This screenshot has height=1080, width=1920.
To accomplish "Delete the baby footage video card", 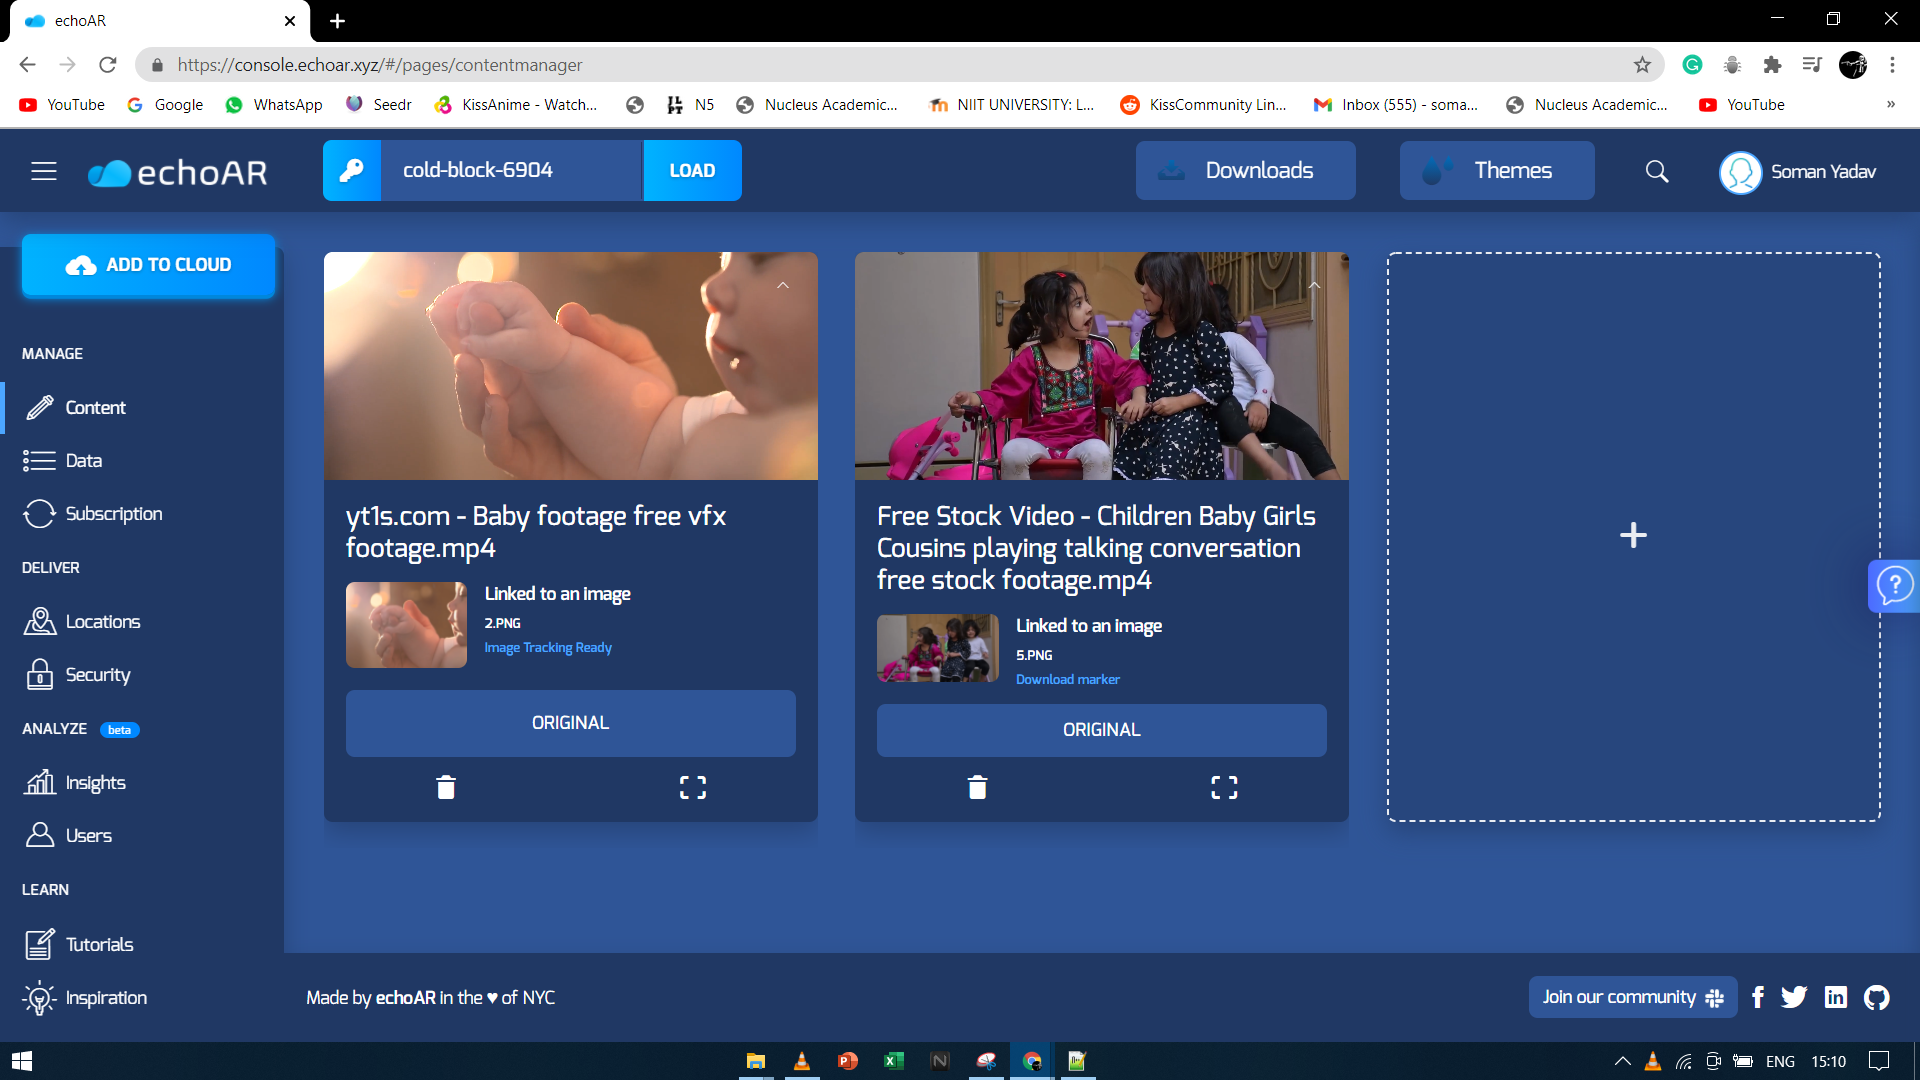I will [x=446, y=787].
